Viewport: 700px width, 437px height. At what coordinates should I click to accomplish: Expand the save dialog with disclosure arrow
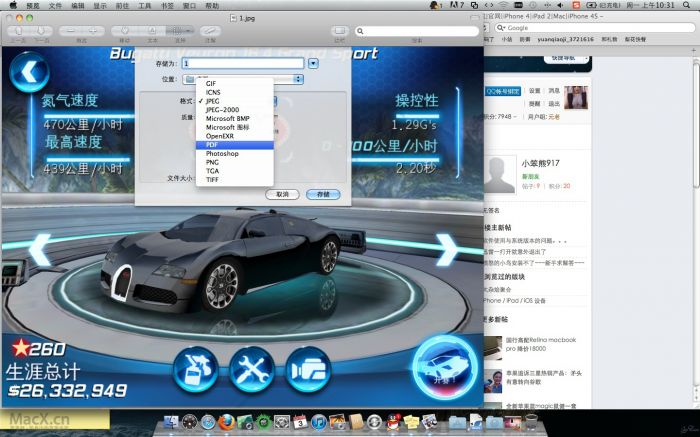click(313, 63)
